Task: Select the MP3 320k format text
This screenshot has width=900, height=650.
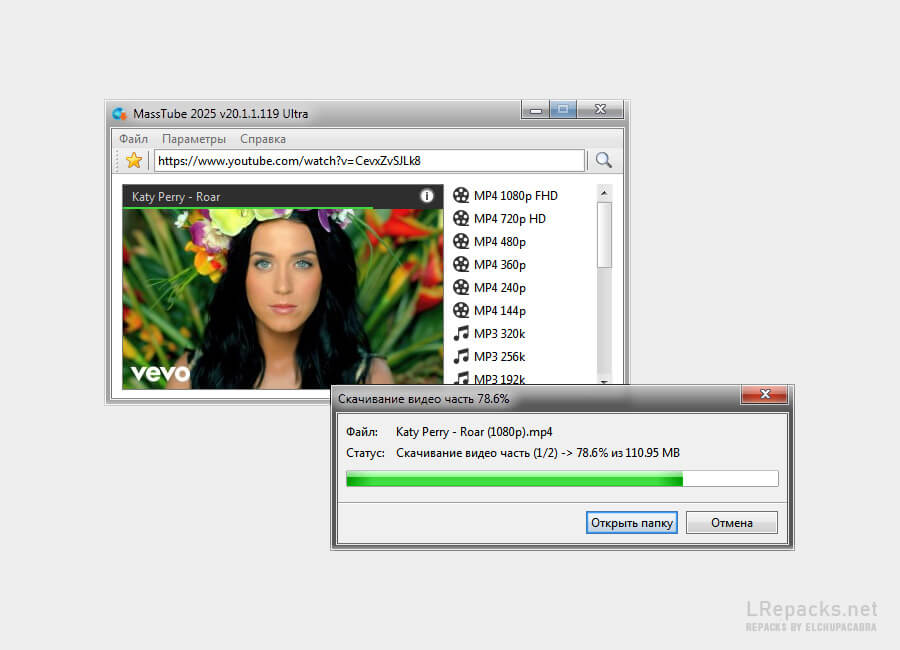Action: tap(499, 334)
